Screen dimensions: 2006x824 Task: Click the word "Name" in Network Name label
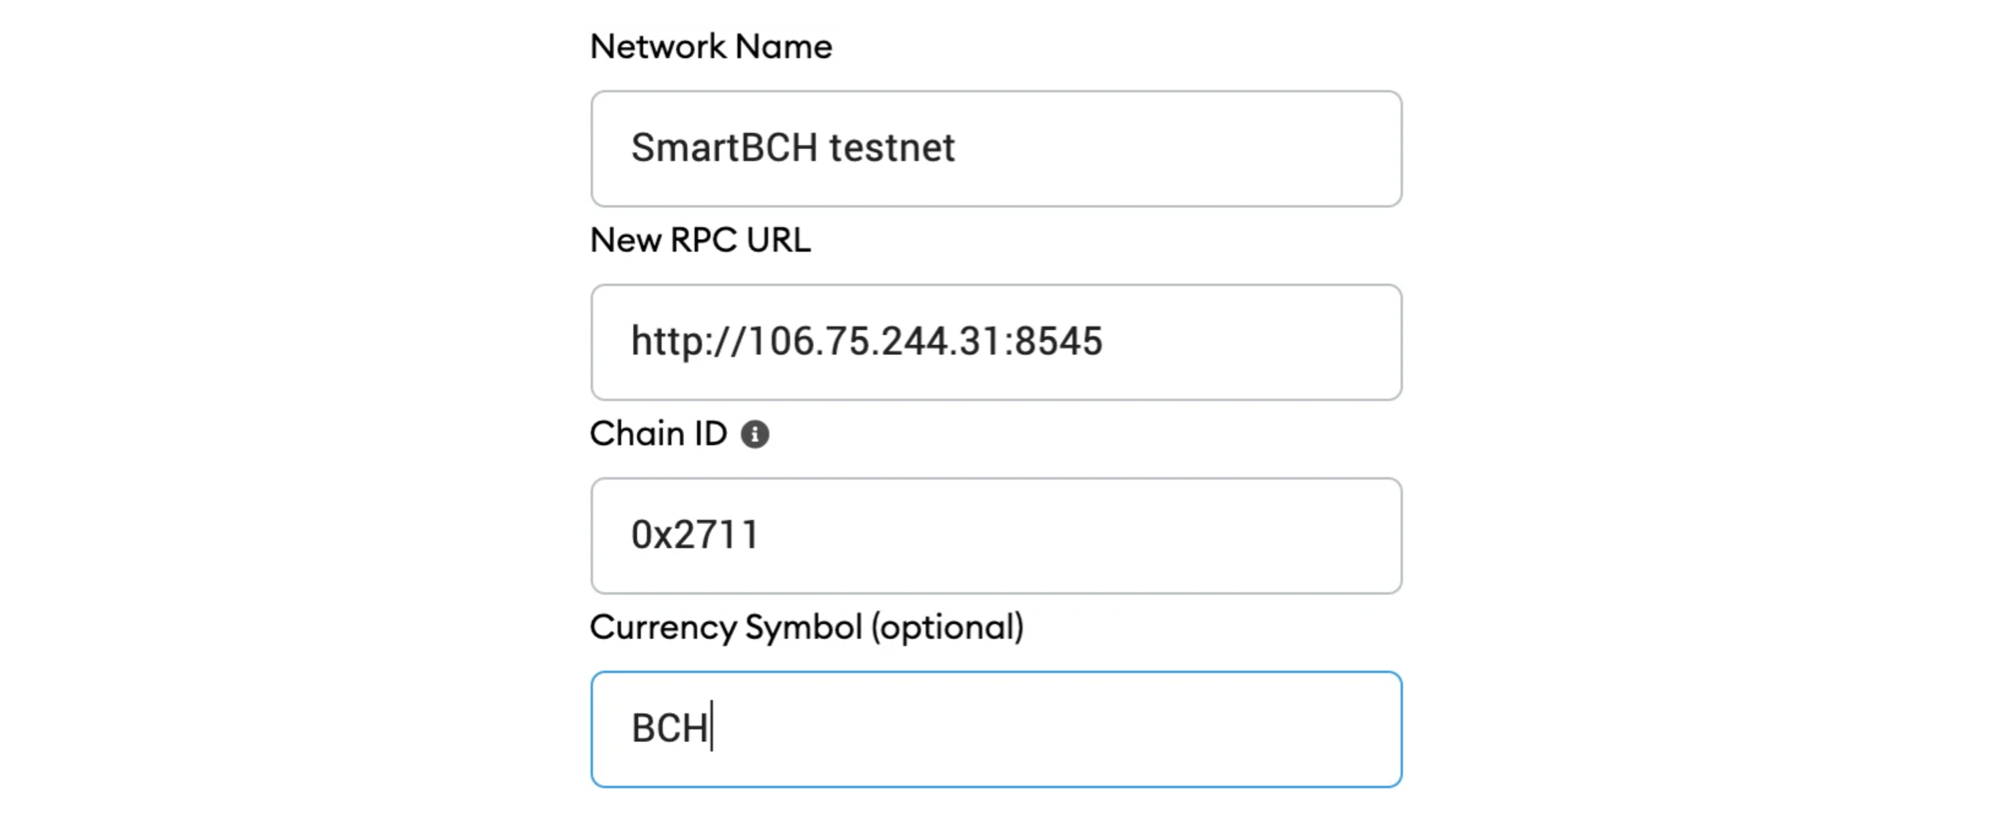click(x=783, y=47)
